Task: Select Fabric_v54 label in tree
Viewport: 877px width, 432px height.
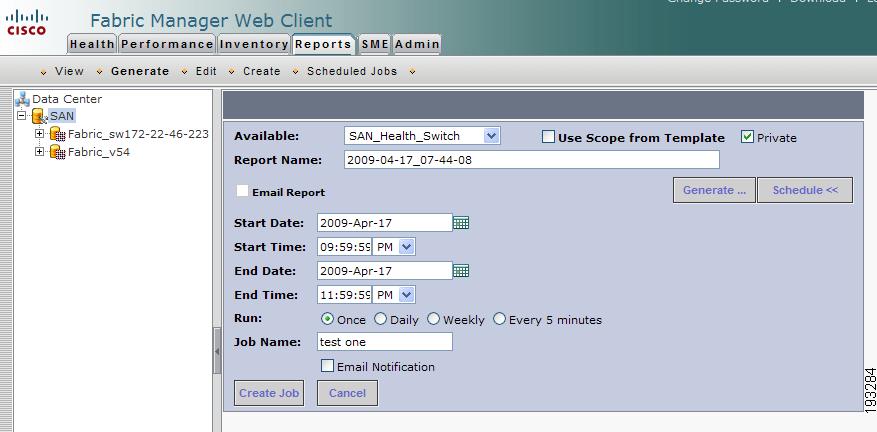Action: (x=99, y=152)
